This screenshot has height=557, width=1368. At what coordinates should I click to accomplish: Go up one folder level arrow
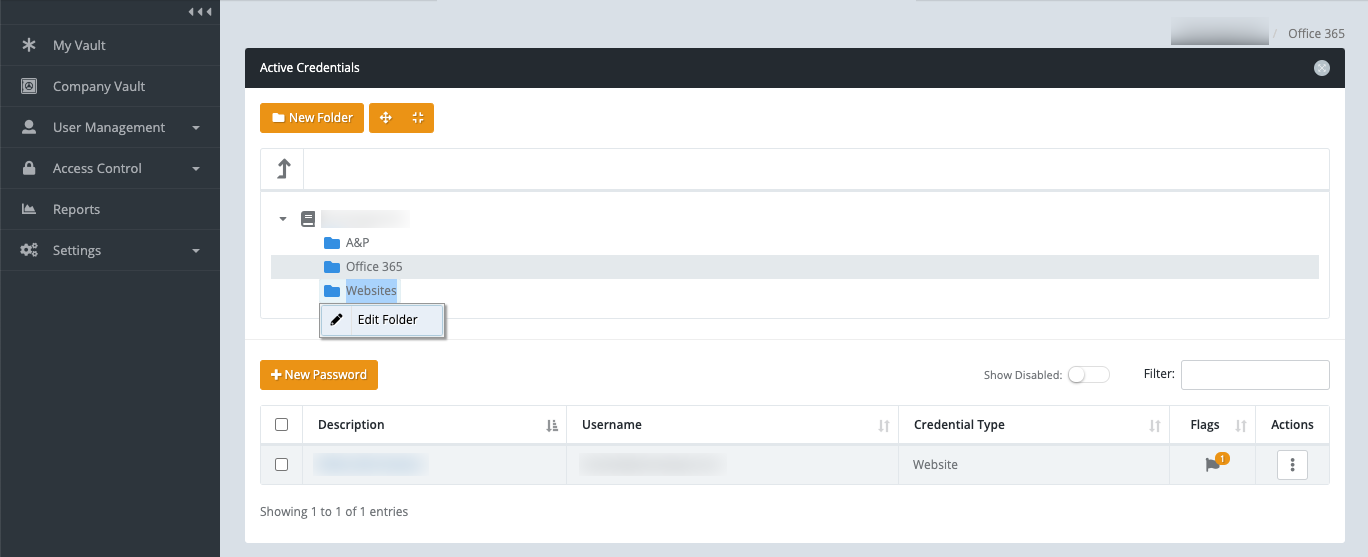point(282,169)
